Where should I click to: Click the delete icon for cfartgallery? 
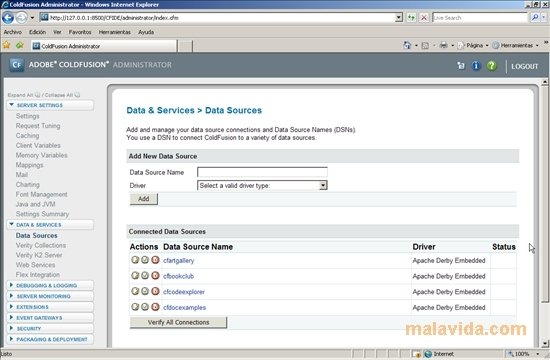[x=155, y=260]
